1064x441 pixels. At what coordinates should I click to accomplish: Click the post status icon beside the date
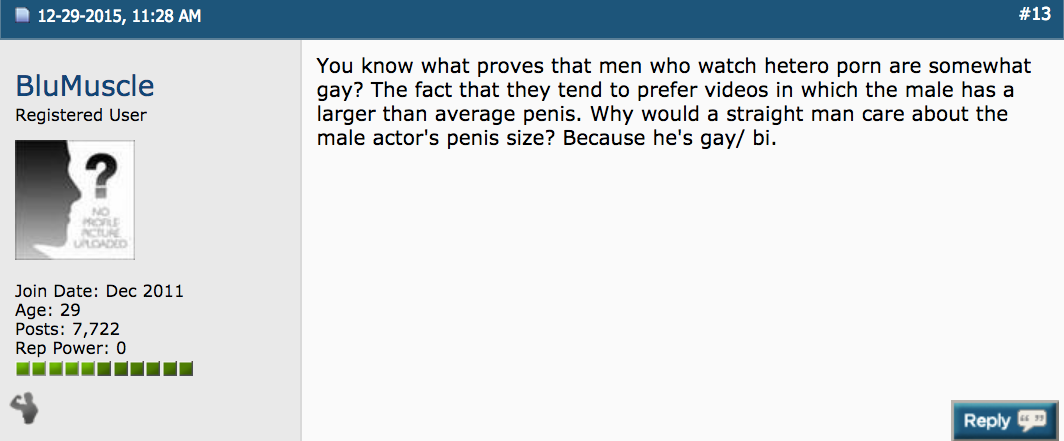(x=22, y=16)
